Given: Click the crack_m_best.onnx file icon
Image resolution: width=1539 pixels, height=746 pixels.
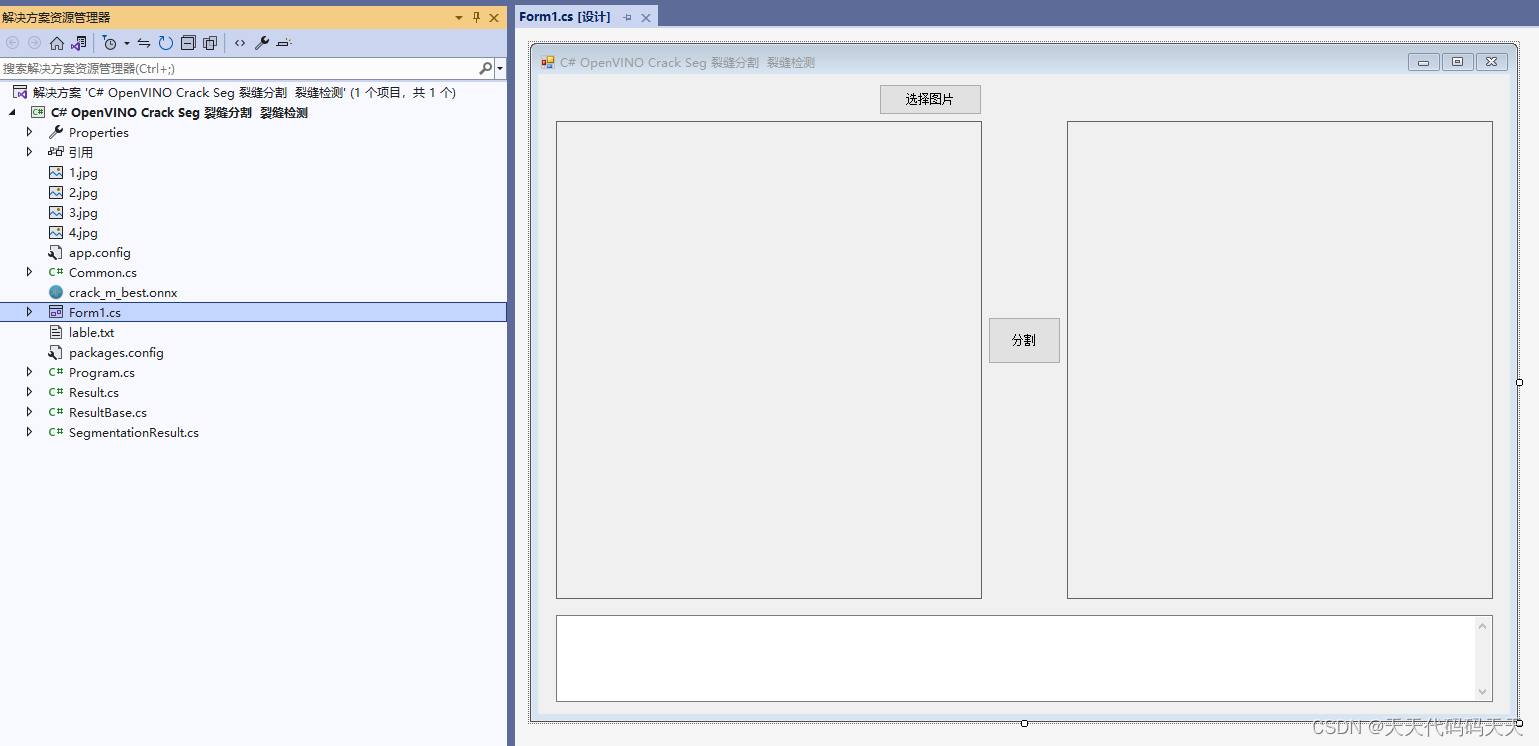Looking at the screenshot, I should pyautogui.click(x=56, y=292).
